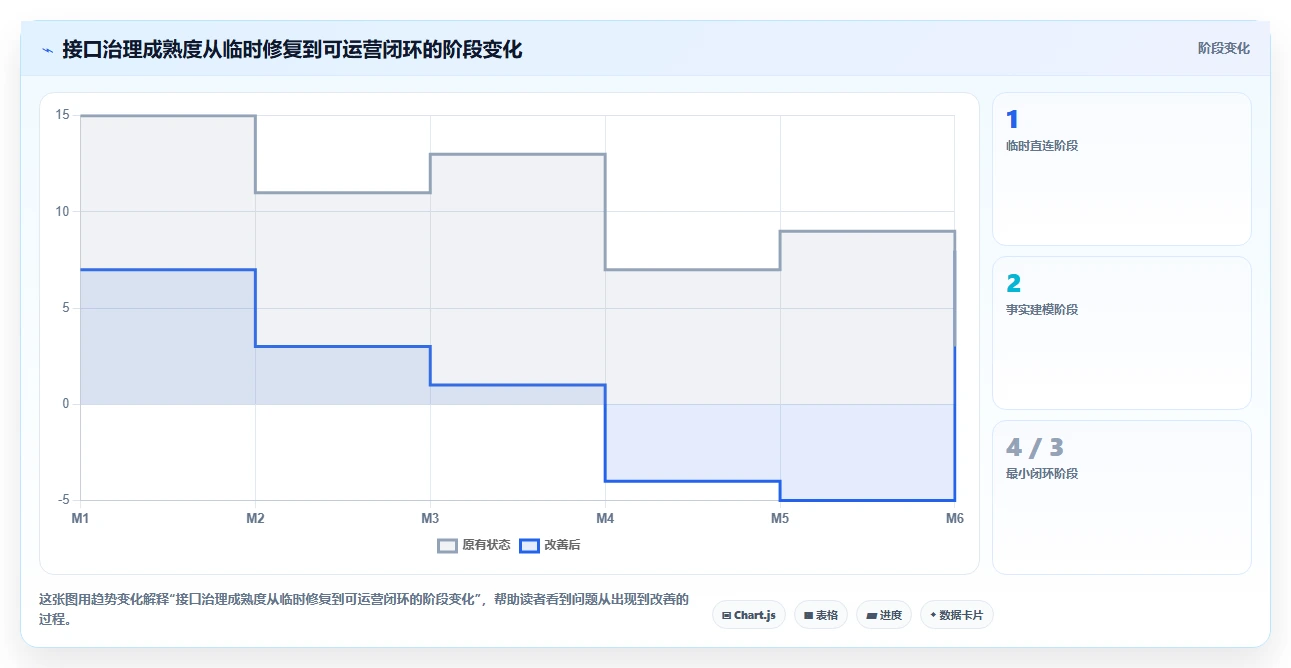
Task: Click the gray 原有状态 legend color box
Action: pyautogui.click(x=447, y=545)
